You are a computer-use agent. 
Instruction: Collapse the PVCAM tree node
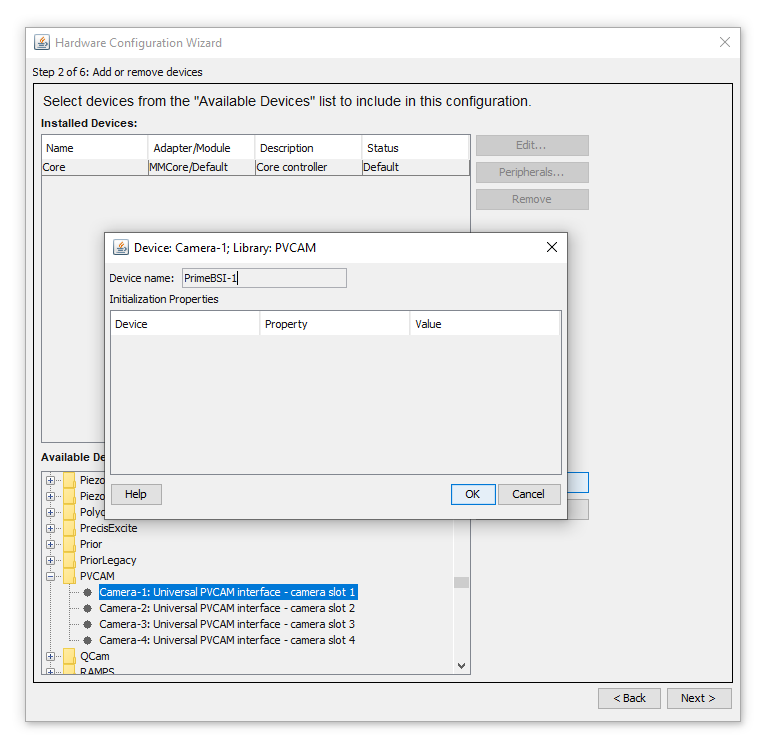pyautogui.click(x=50, y=577)
